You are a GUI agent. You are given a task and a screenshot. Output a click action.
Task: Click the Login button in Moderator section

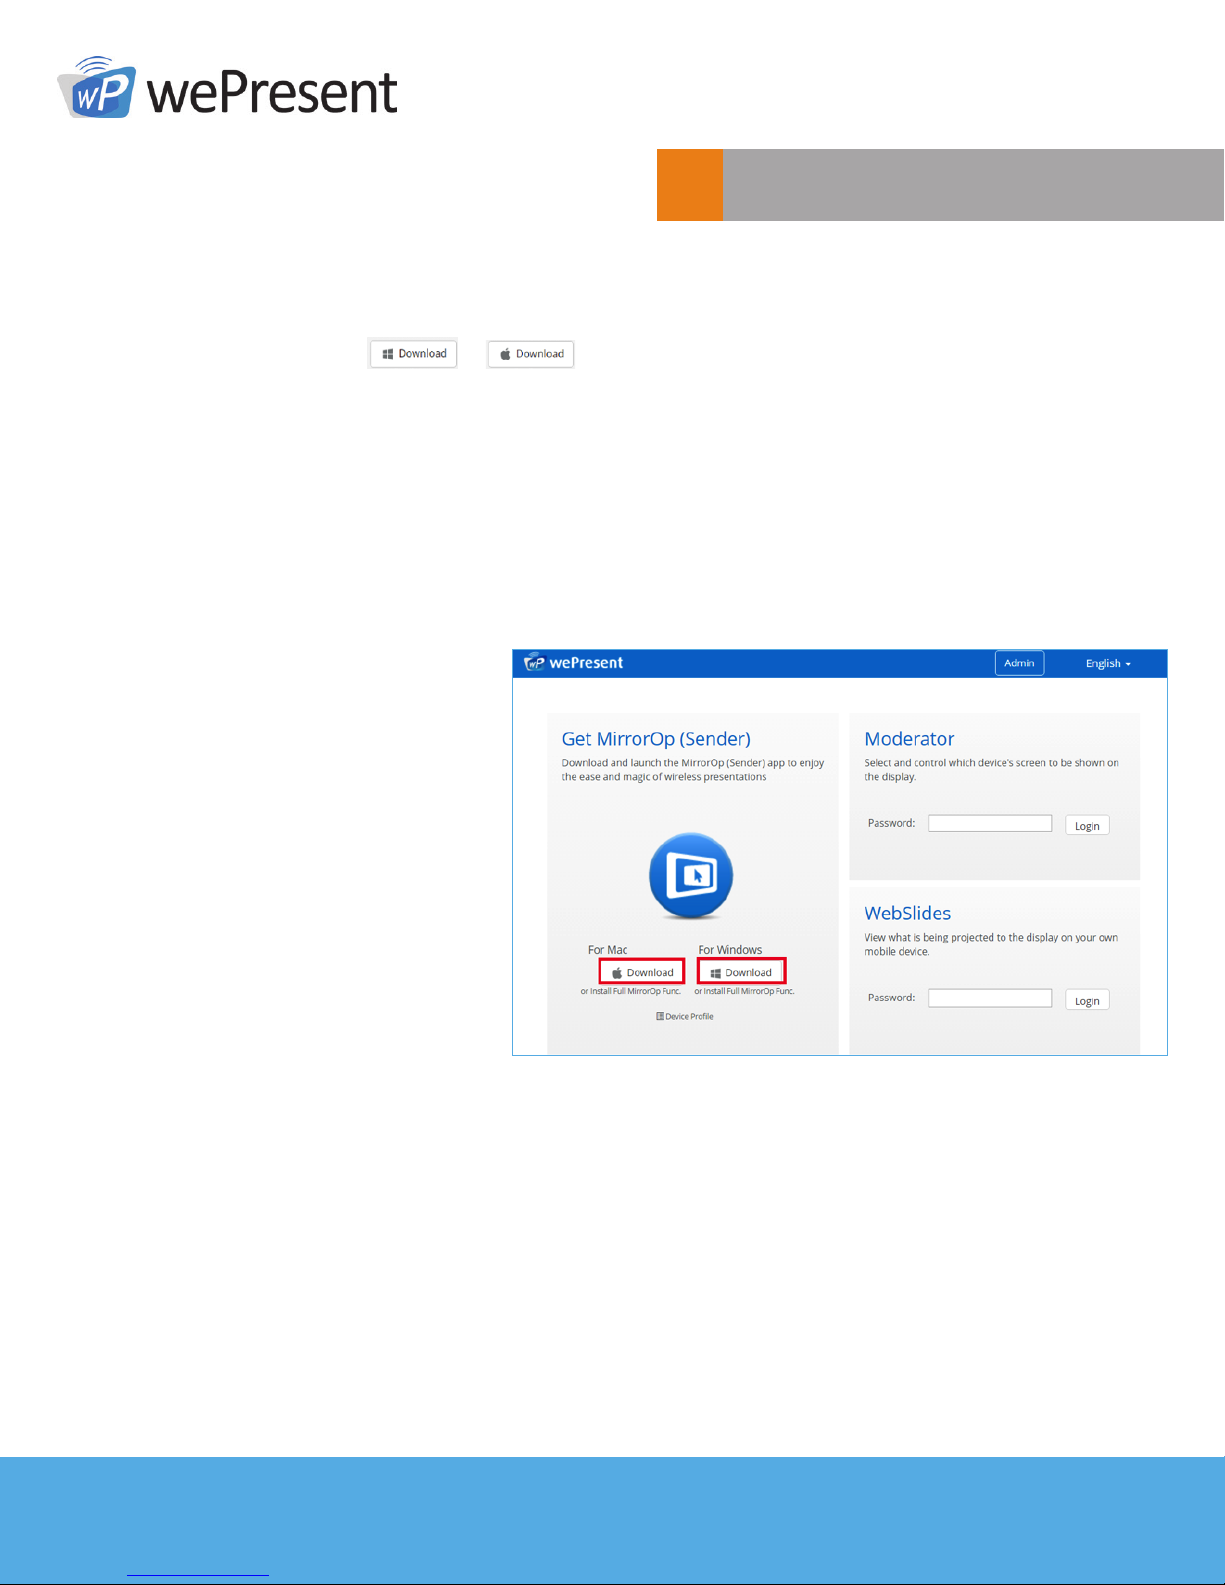click(1087, 826)
